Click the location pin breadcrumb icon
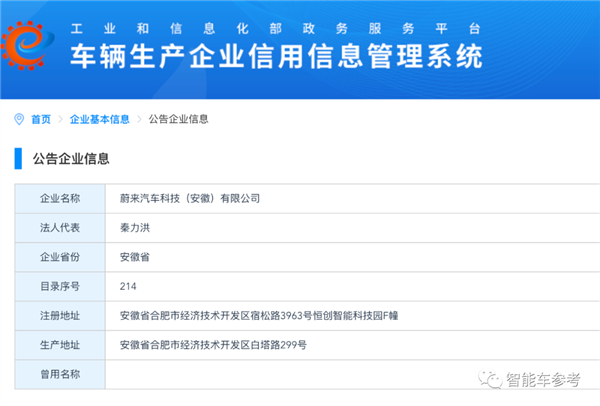The image size is (600, 406). click(x=19, y=119)
